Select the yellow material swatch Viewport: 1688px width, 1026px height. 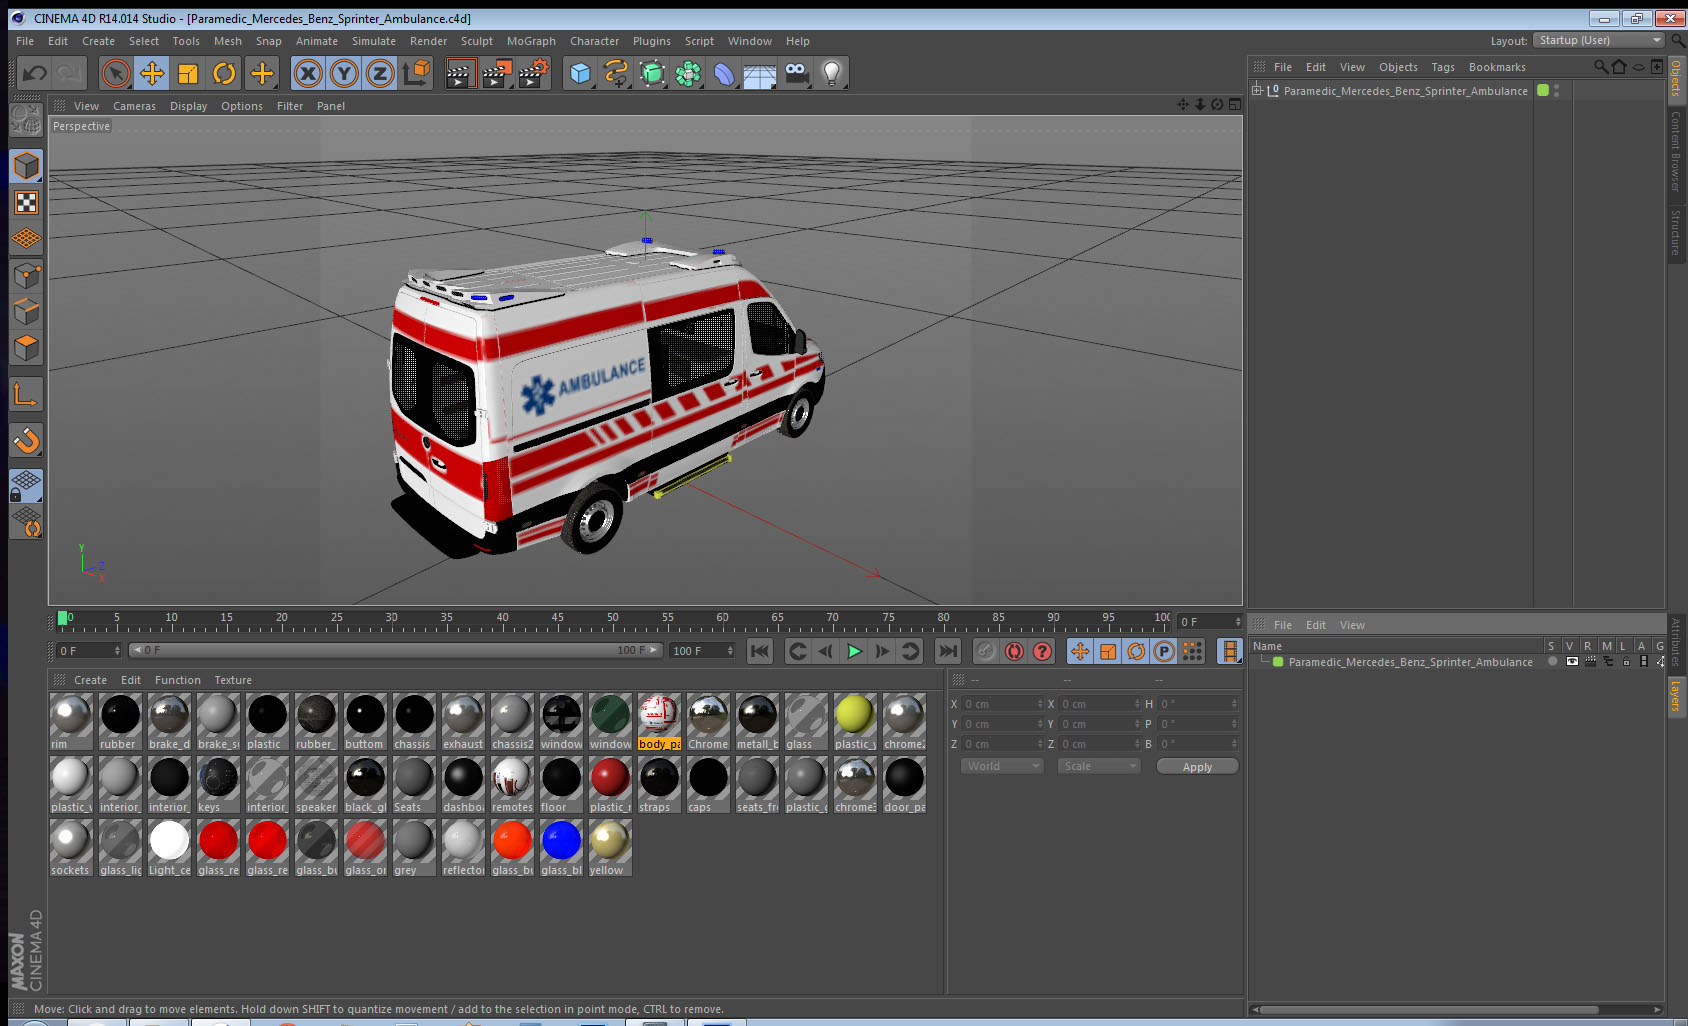610,847
